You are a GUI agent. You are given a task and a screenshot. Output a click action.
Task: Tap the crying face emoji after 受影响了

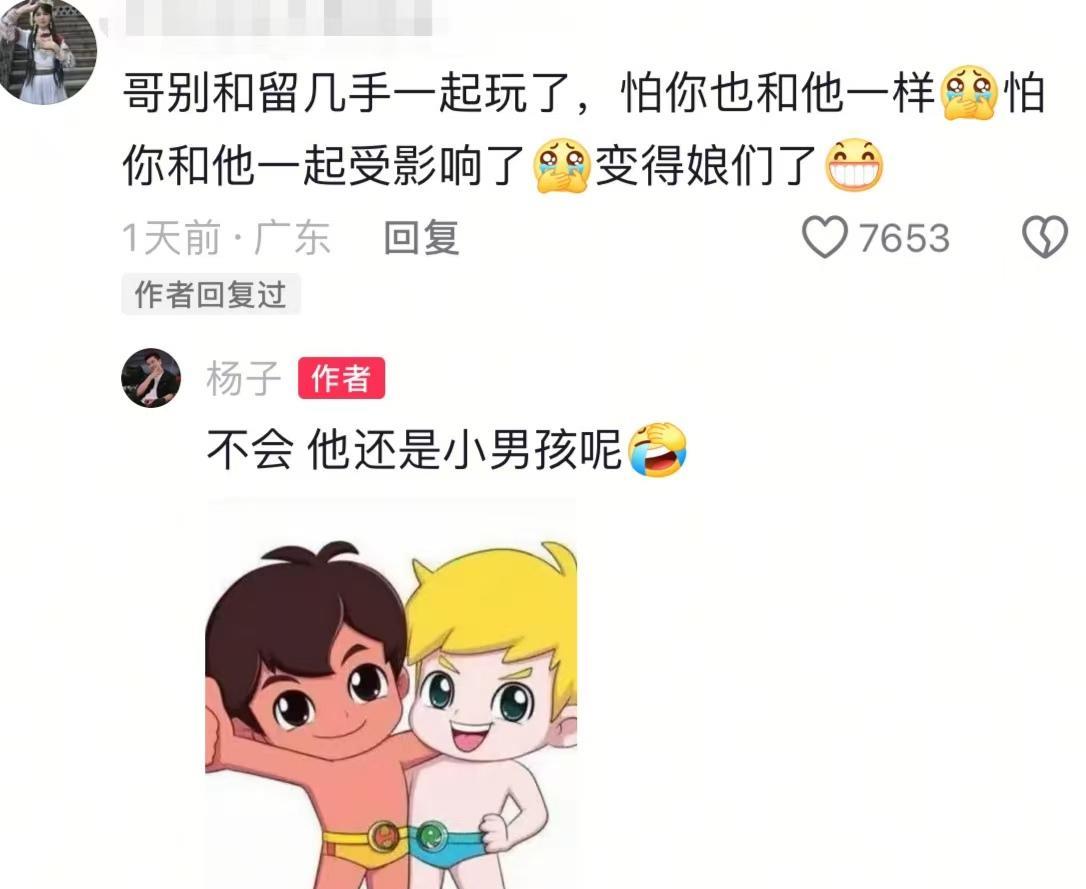click(562, 165)
